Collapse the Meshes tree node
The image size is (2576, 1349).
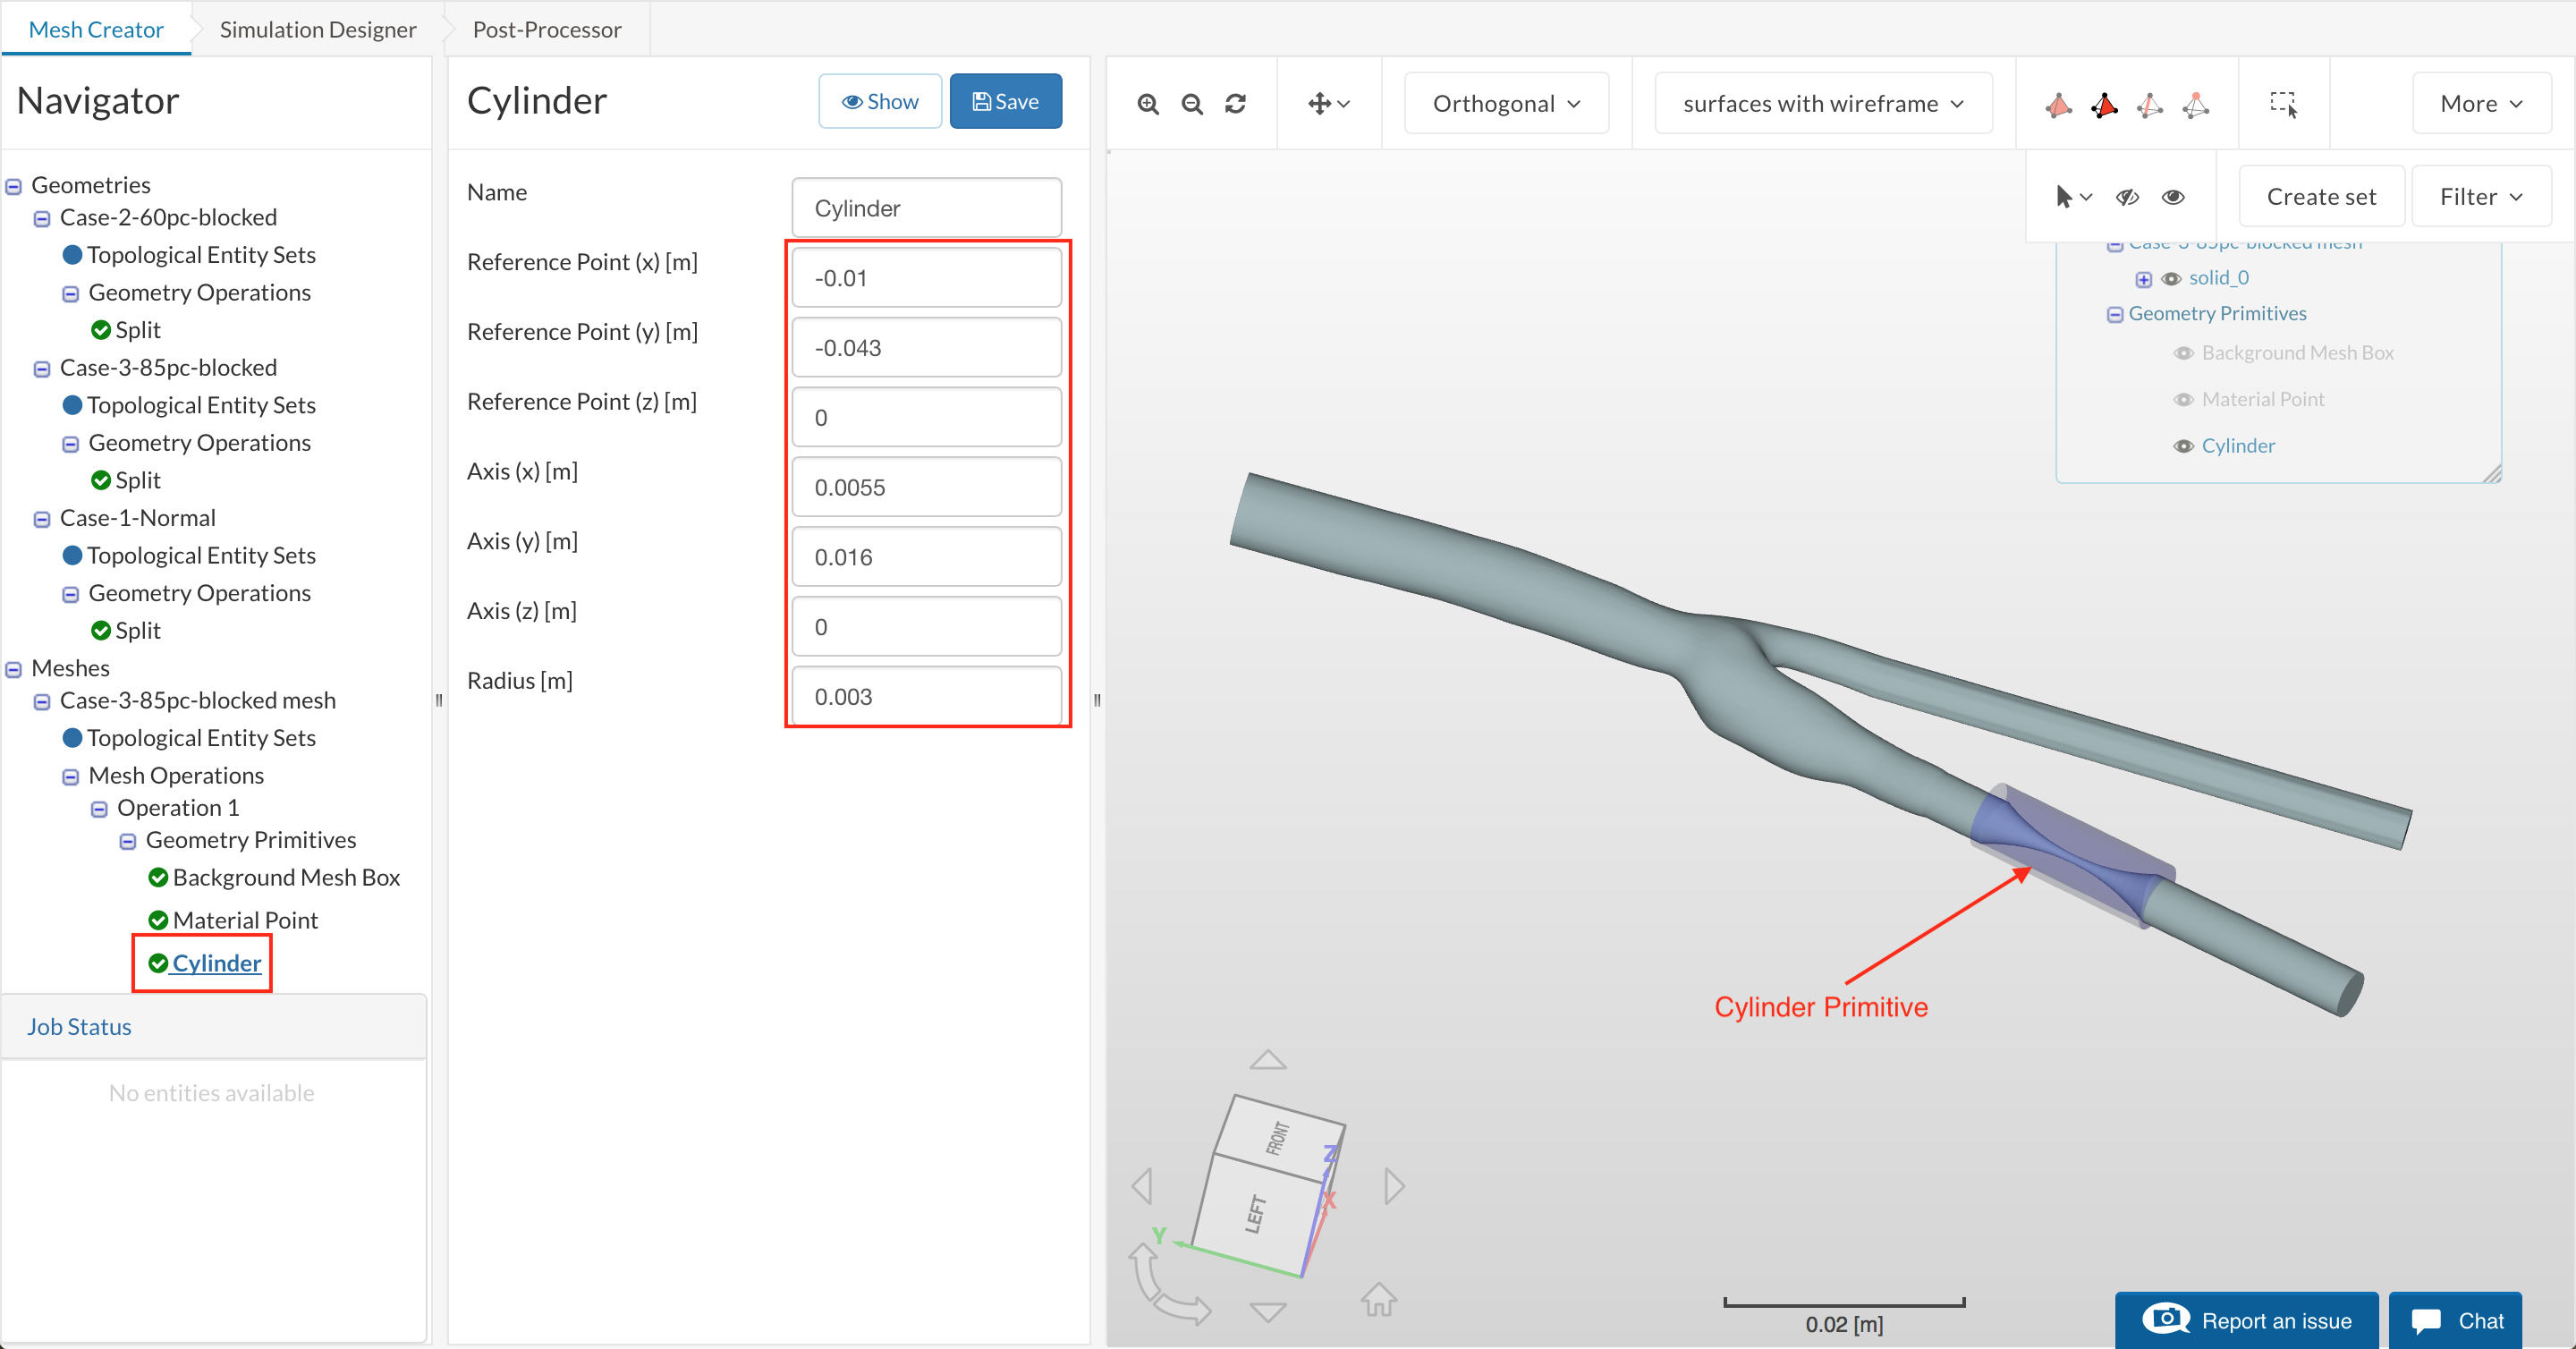tap(14, 669)
